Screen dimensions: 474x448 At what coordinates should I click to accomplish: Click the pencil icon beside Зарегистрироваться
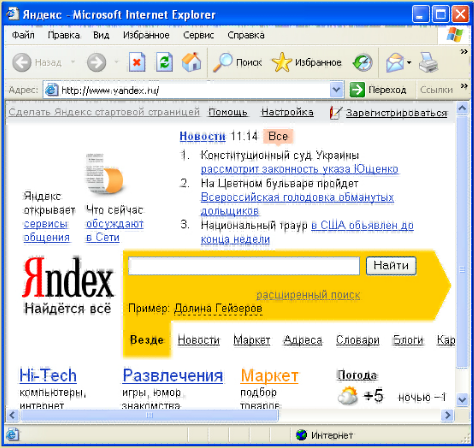[335, 113]
